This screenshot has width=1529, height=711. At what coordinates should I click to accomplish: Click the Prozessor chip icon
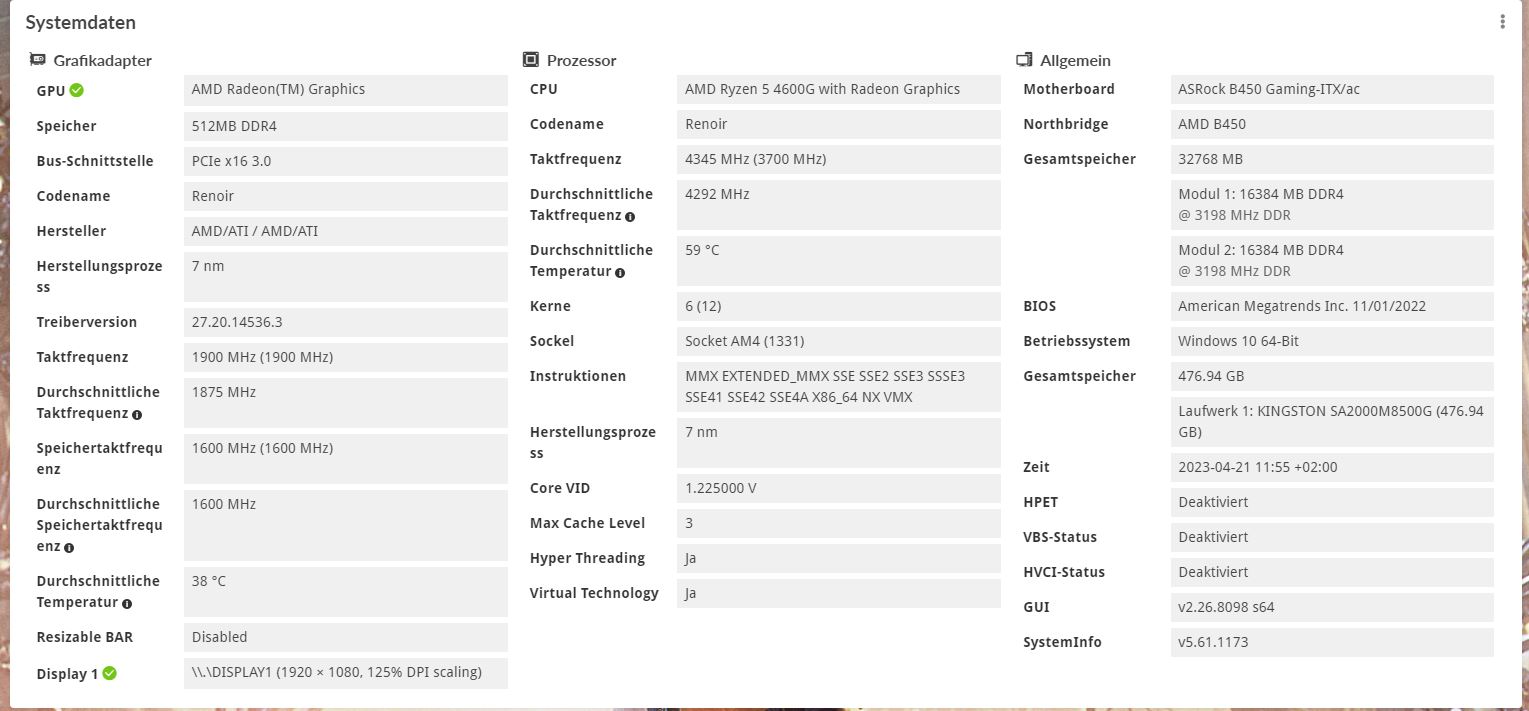[x=531, y=60]
